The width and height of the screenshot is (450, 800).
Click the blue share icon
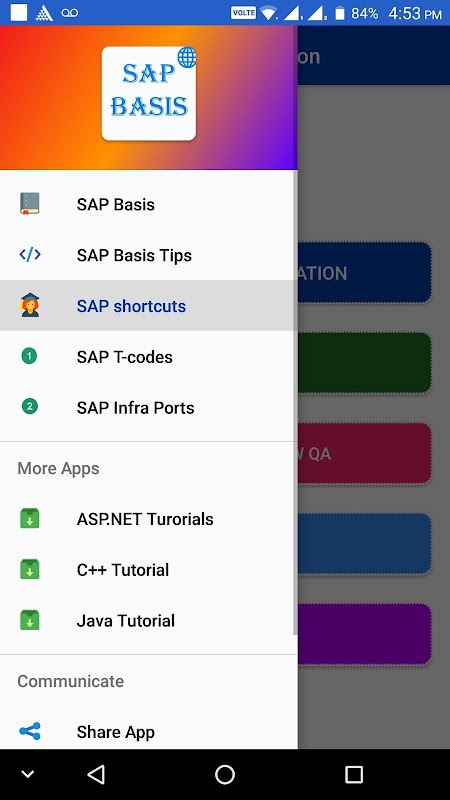(30, 732)
